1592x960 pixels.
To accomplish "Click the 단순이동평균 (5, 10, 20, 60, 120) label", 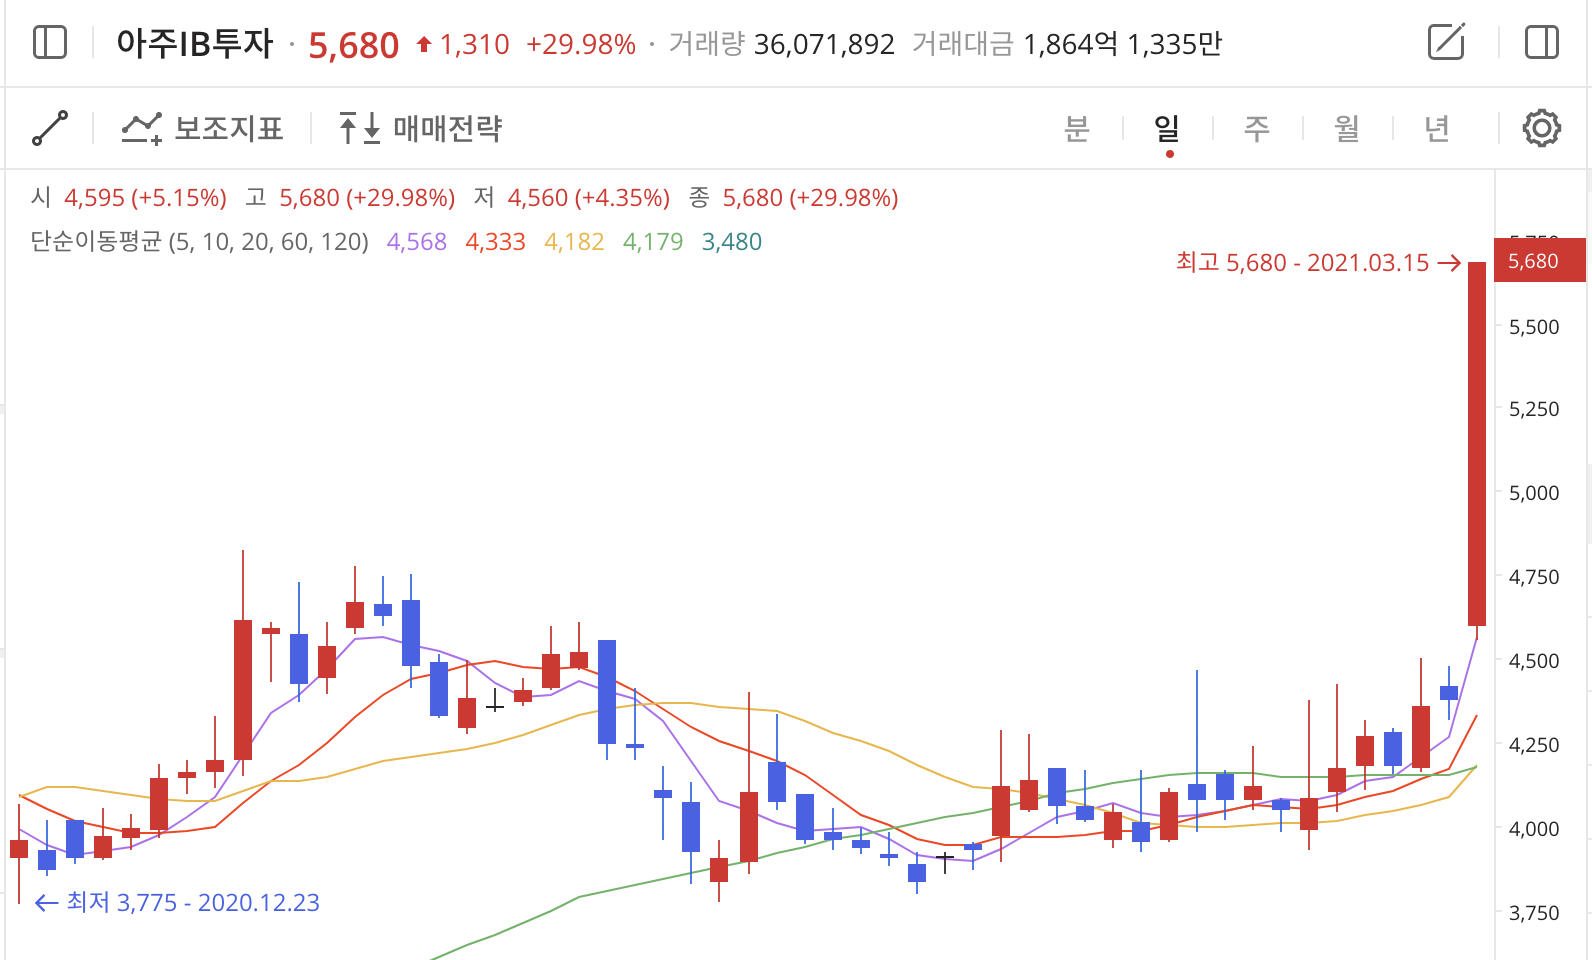I will (200, 242).
